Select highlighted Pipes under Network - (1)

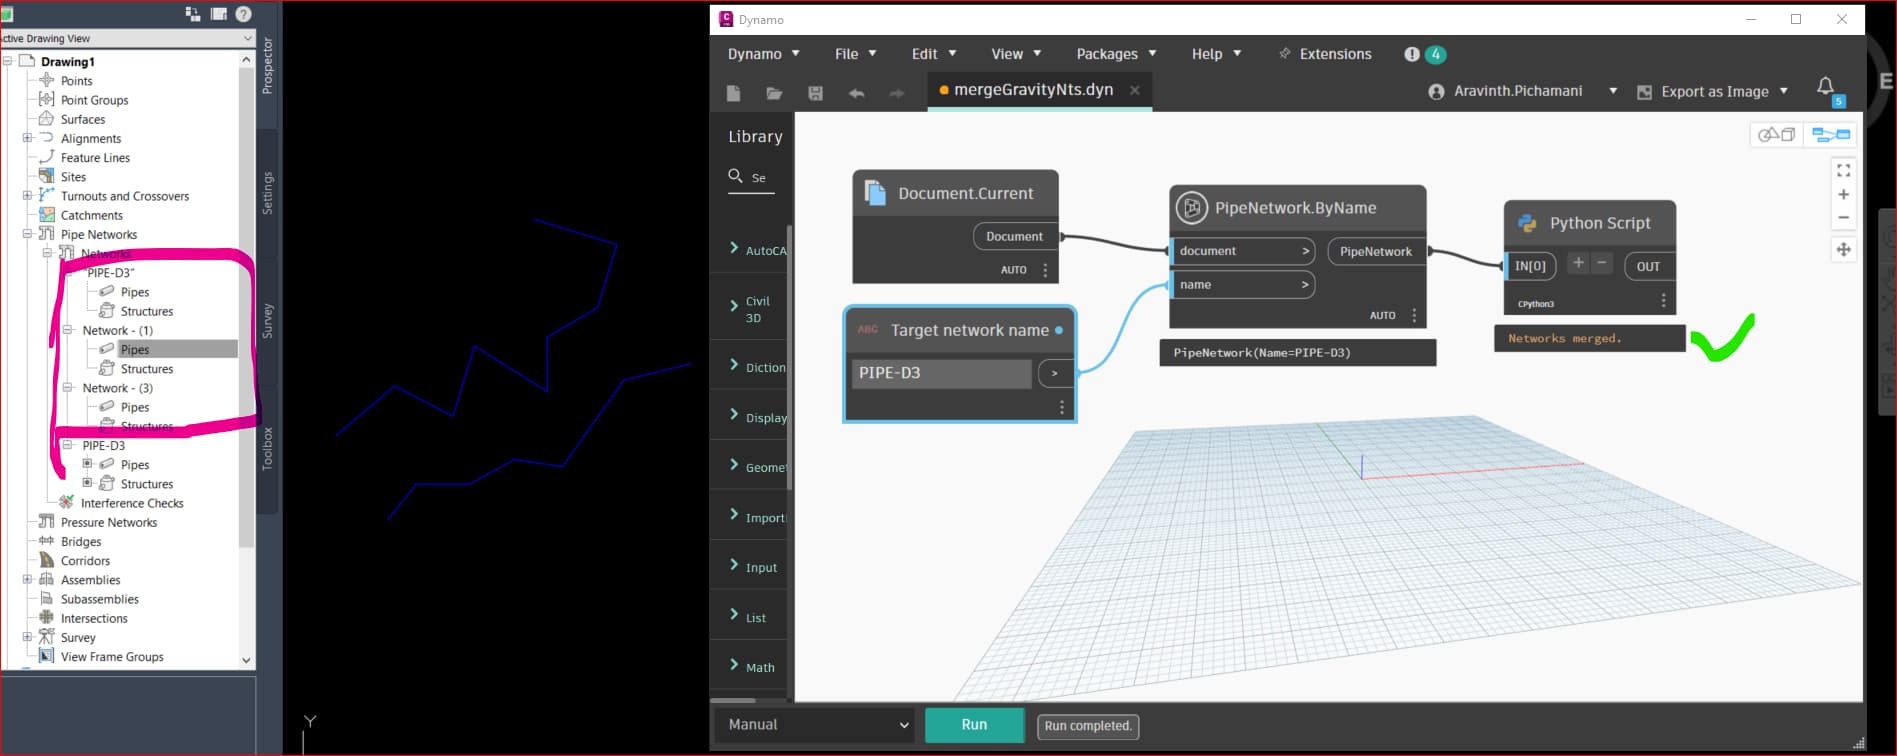click(x=135, y=349)
